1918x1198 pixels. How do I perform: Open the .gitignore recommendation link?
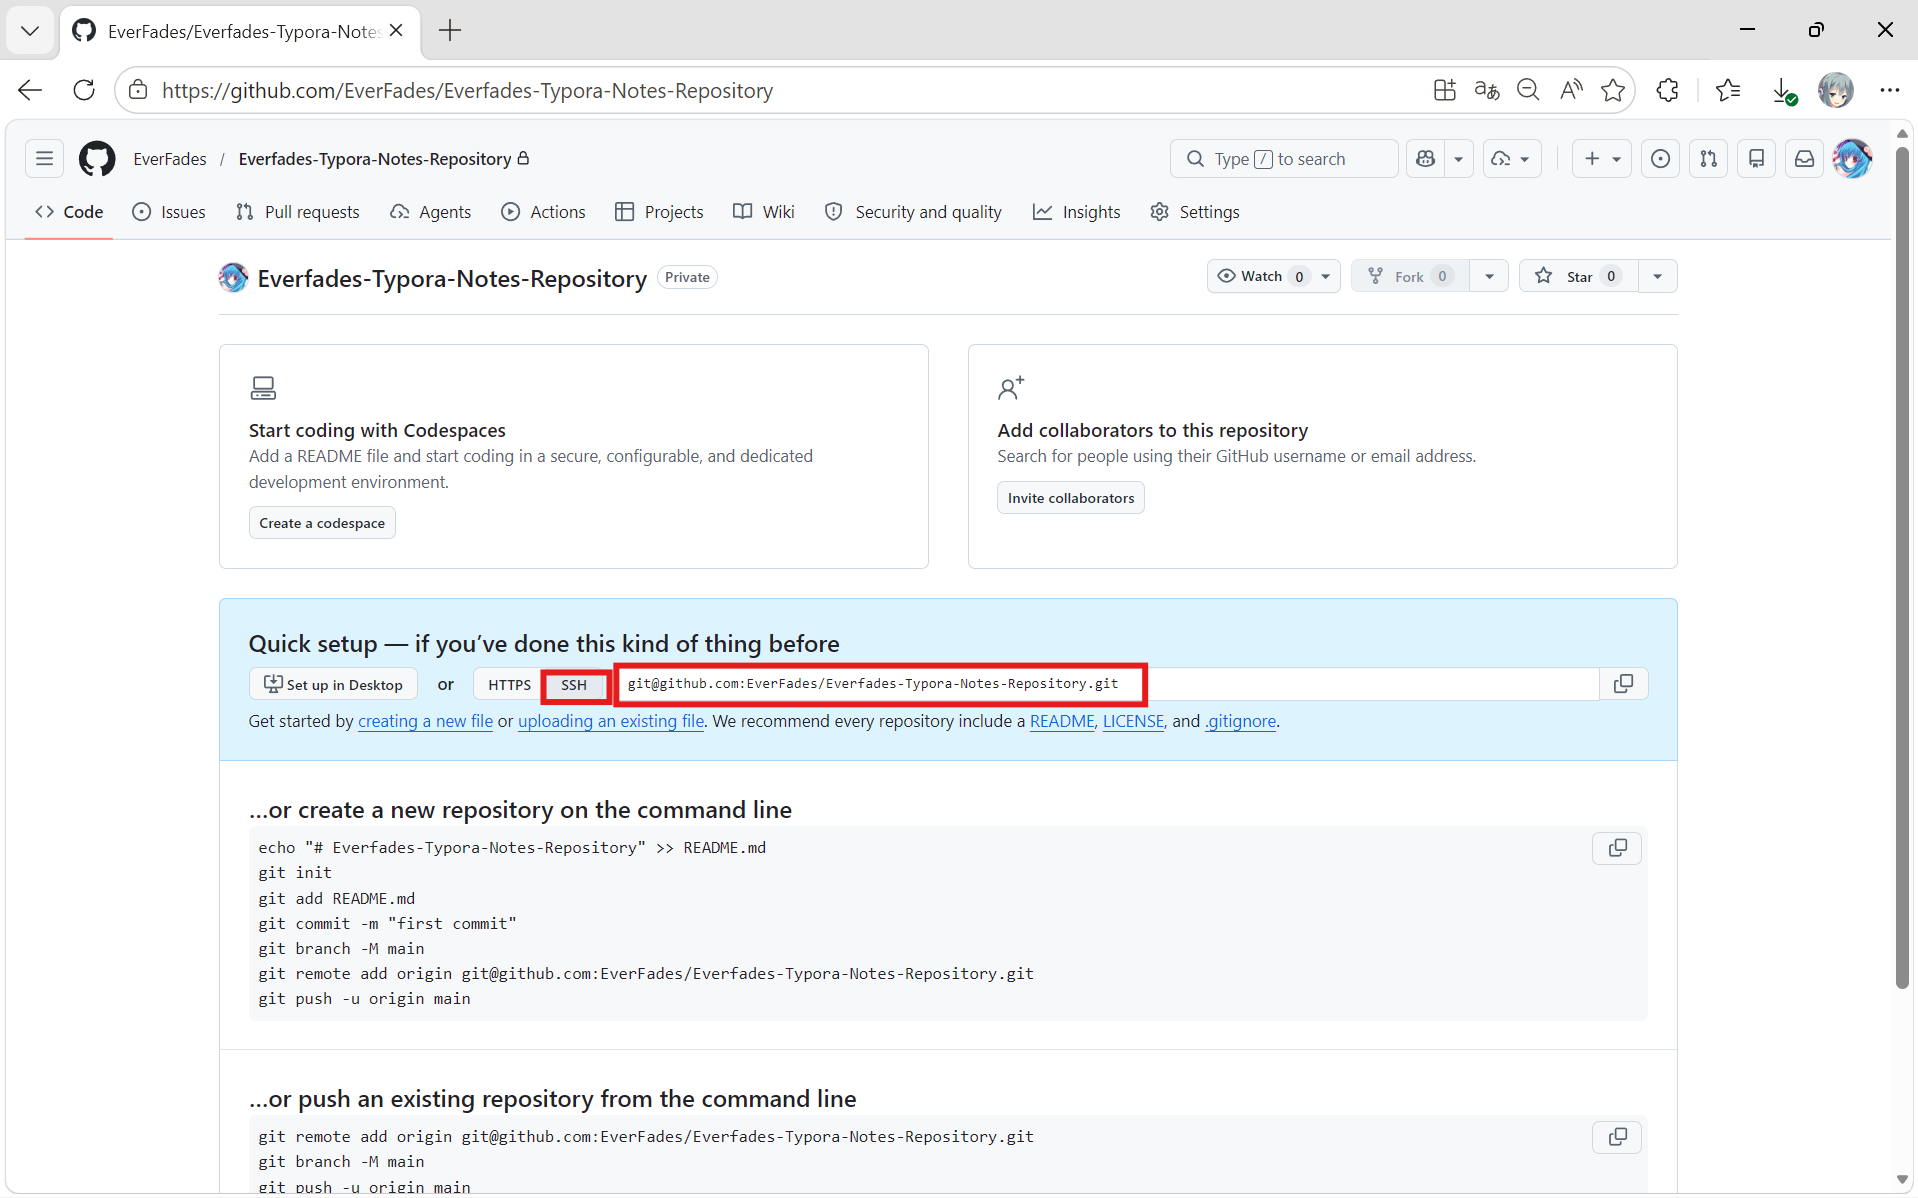tap(1240, 721)
